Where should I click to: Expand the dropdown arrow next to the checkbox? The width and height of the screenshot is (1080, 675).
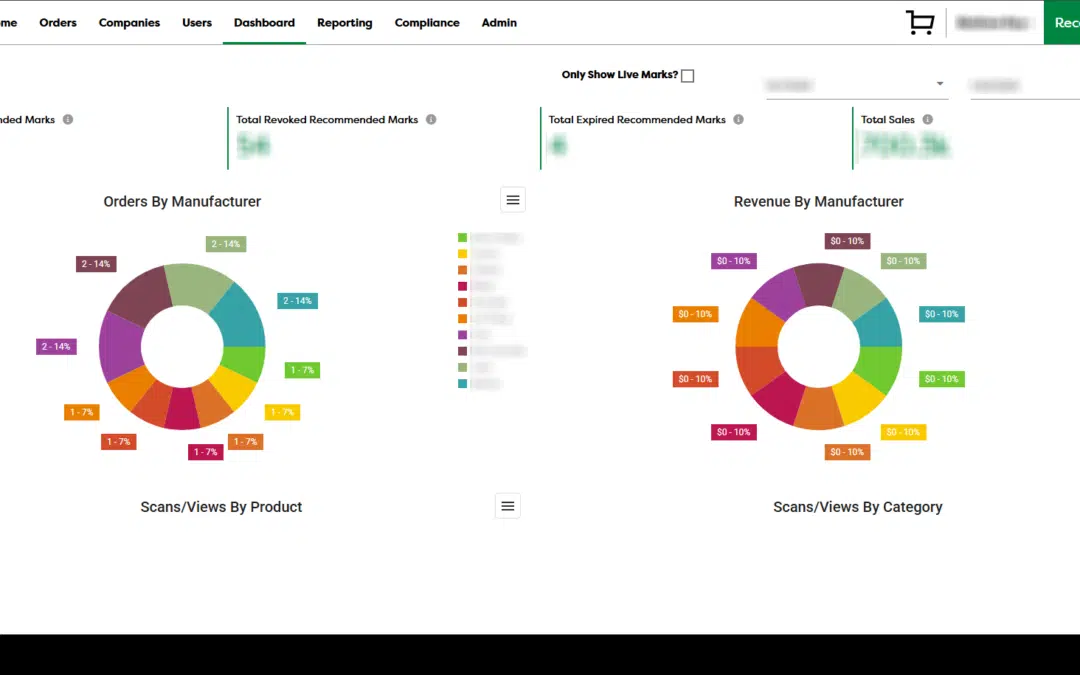click(x=940, y=85)
